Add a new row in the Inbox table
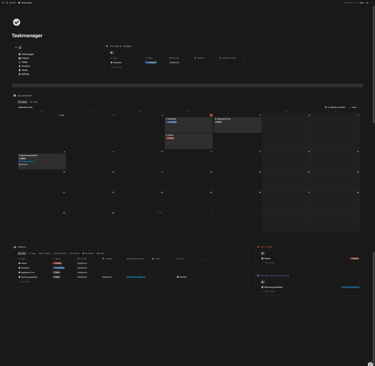 pos(24,282)
